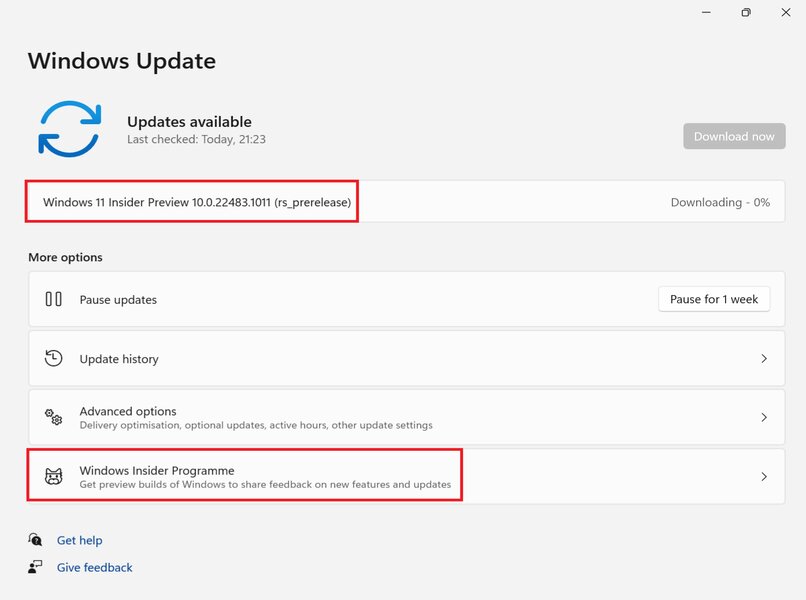The width and height of the screenshot is (806, 600).
Task: Click the Downloading 0% progress indicator
Action: 720,202
